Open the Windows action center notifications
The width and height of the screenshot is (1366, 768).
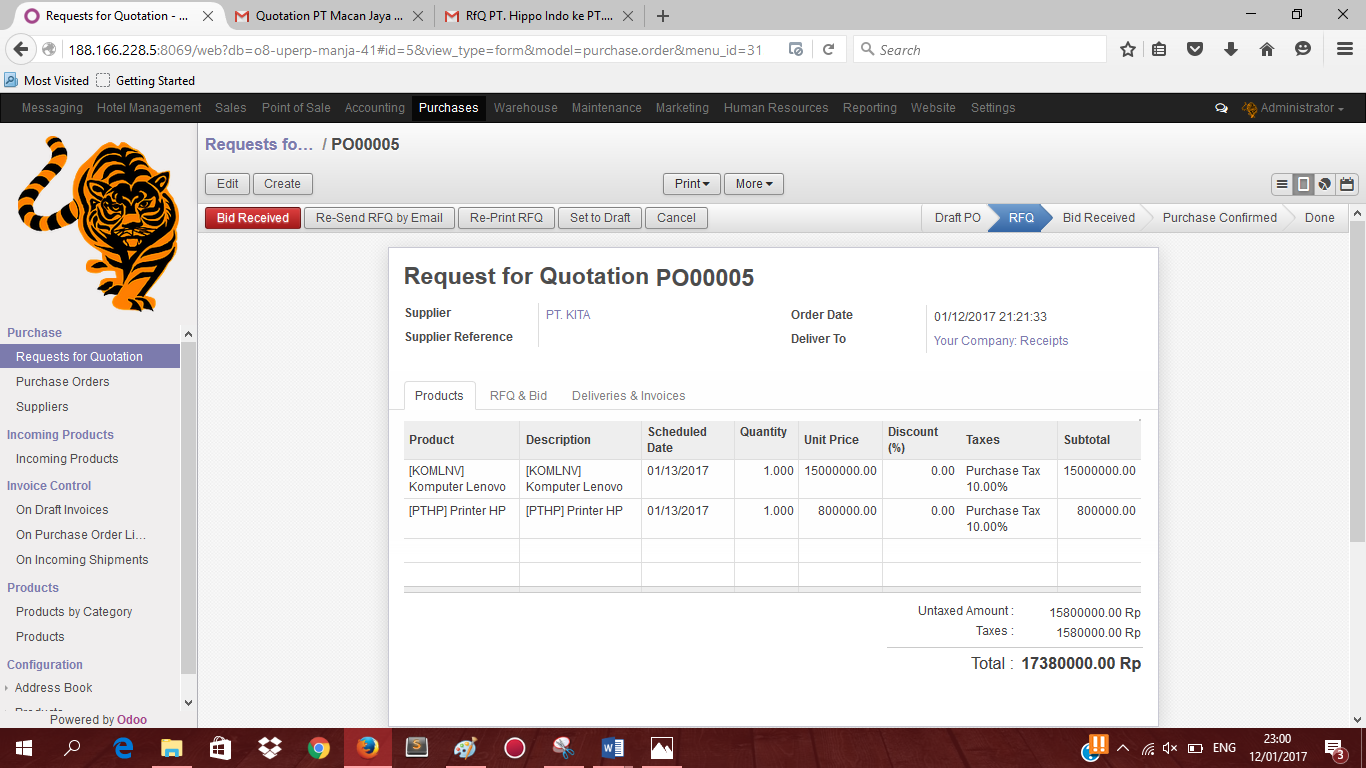coord(1334,748)
